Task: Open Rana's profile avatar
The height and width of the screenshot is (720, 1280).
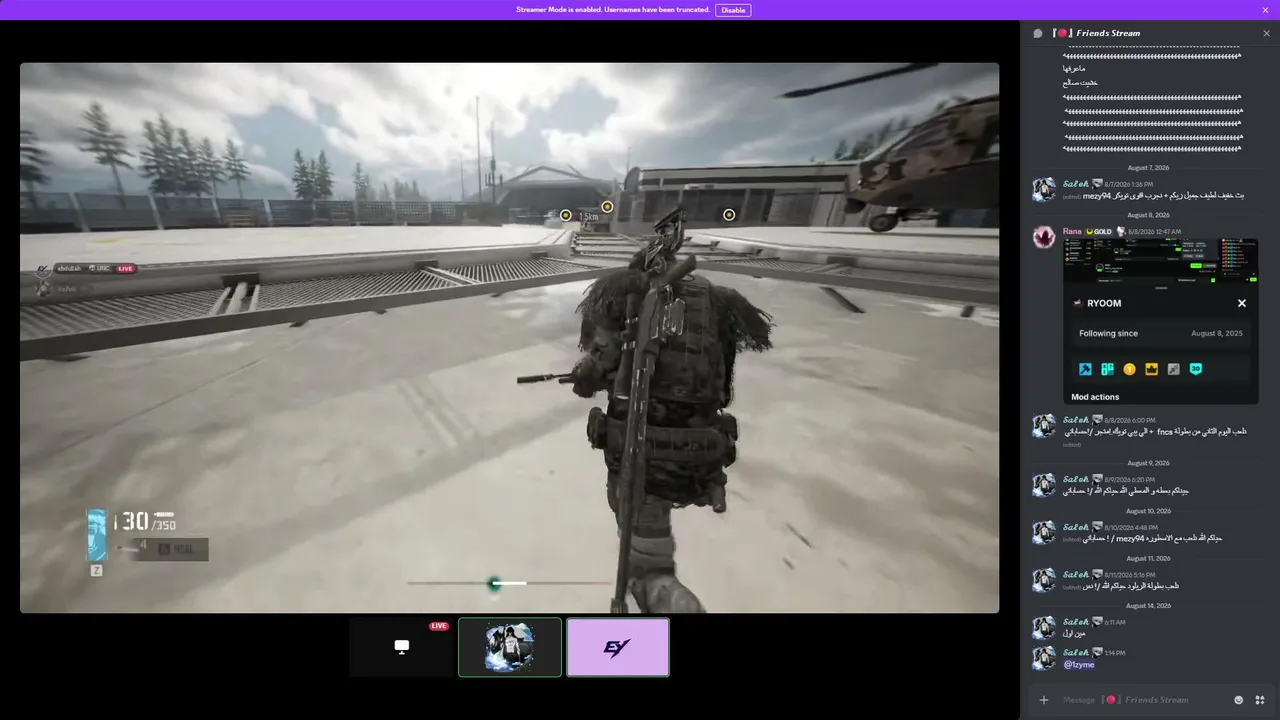Action: pos(1044,237)
